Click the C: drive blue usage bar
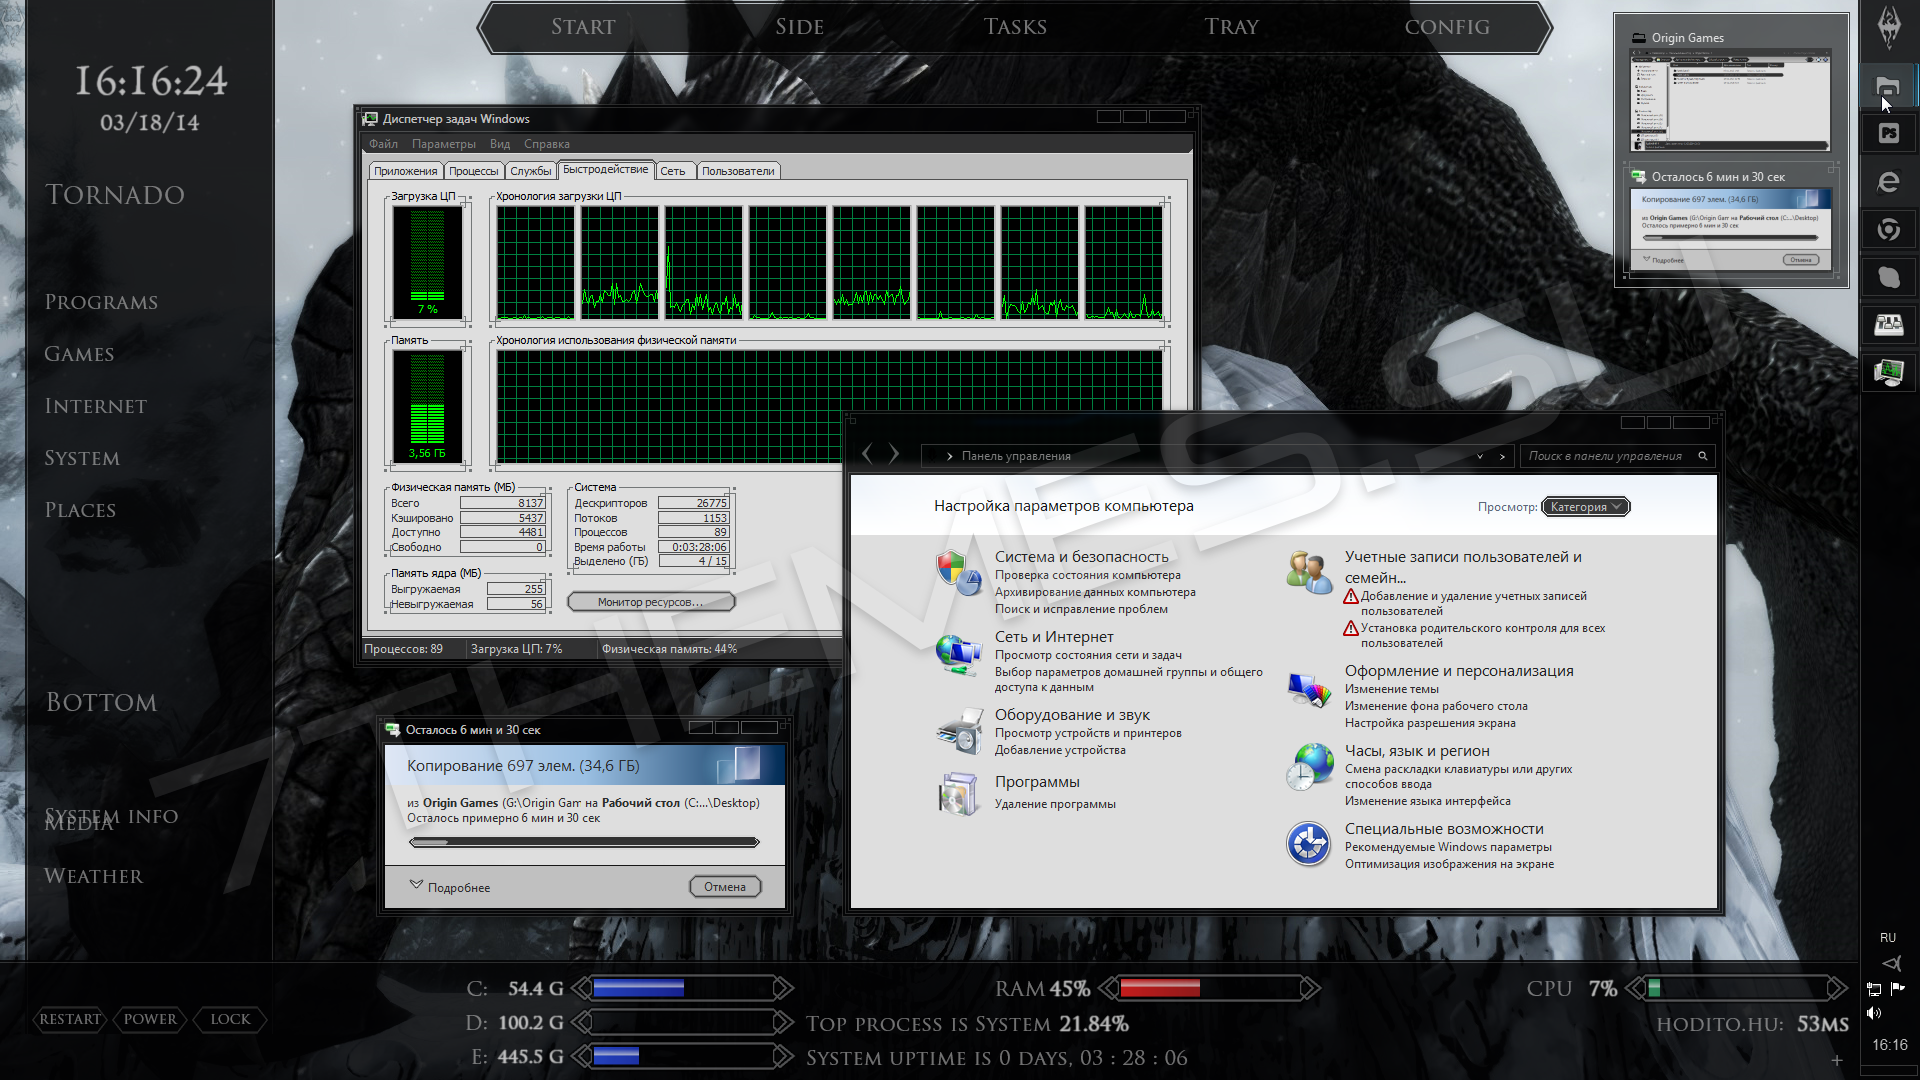This screenshot has width=1920, height=1080. (x=638, y=989)
